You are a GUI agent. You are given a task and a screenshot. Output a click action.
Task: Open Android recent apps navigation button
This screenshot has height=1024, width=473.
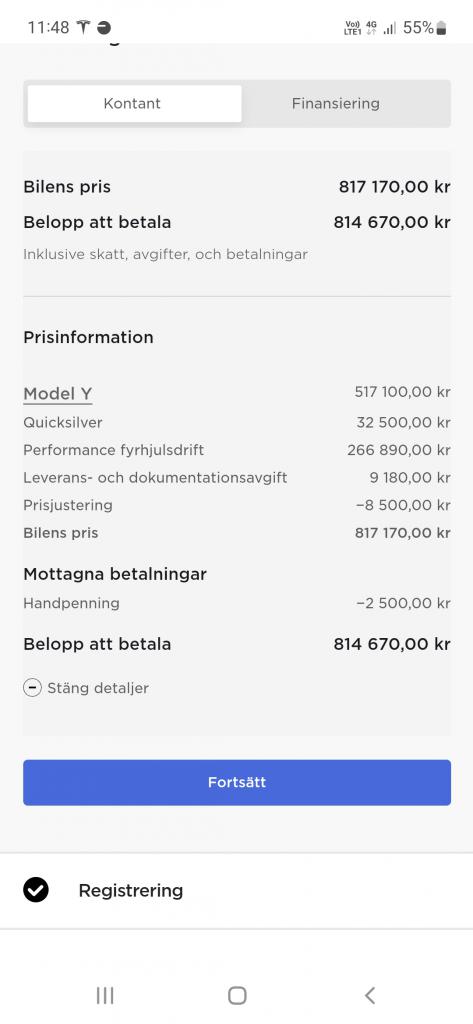coord(105,995)
